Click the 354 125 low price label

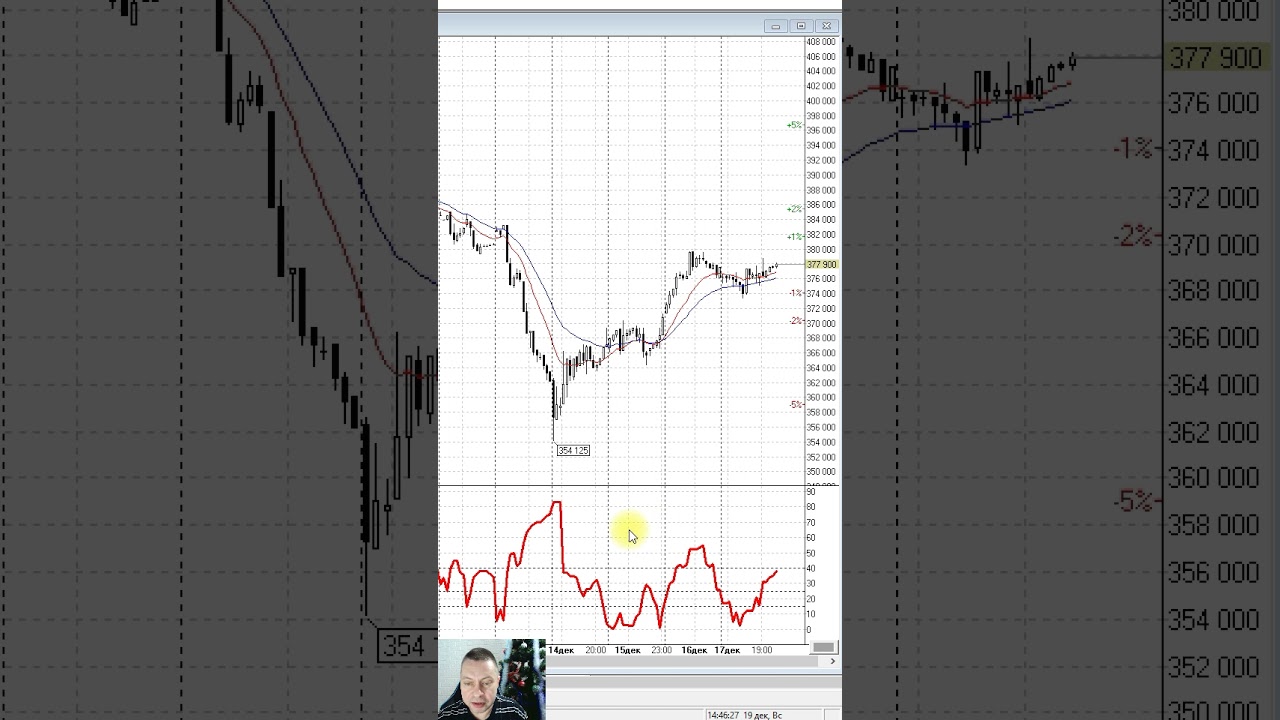click(x=573, y=451)
